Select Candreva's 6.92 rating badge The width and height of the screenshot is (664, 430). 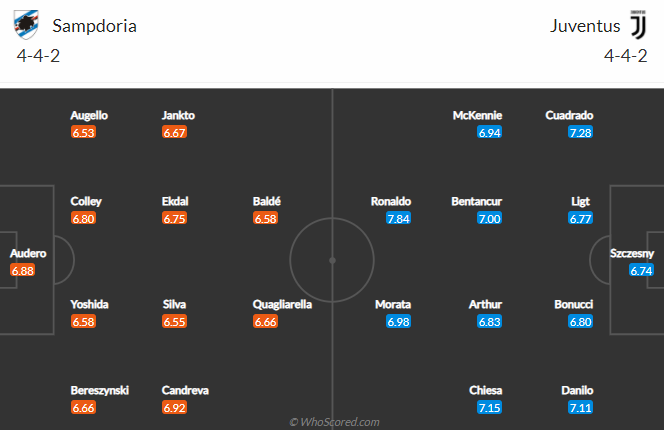point(174,408)
